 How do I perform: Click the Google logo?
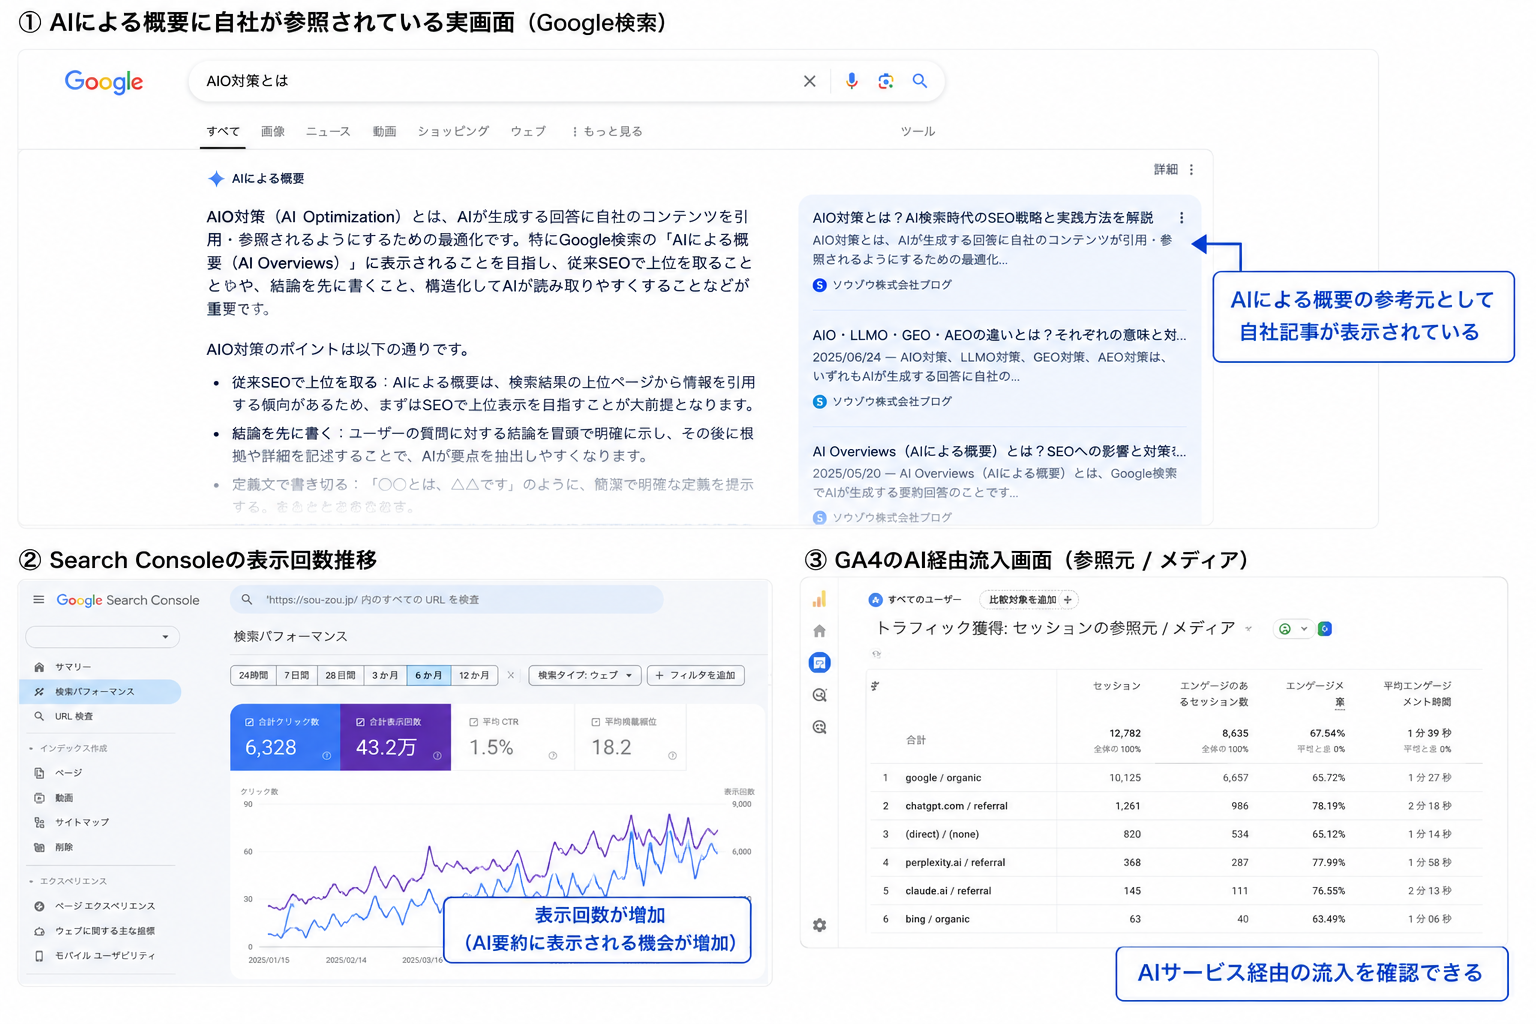[104, 82]
